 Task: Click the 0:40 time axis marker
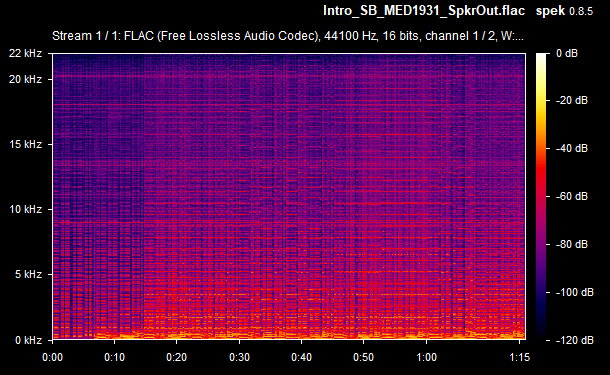point(301,357)
